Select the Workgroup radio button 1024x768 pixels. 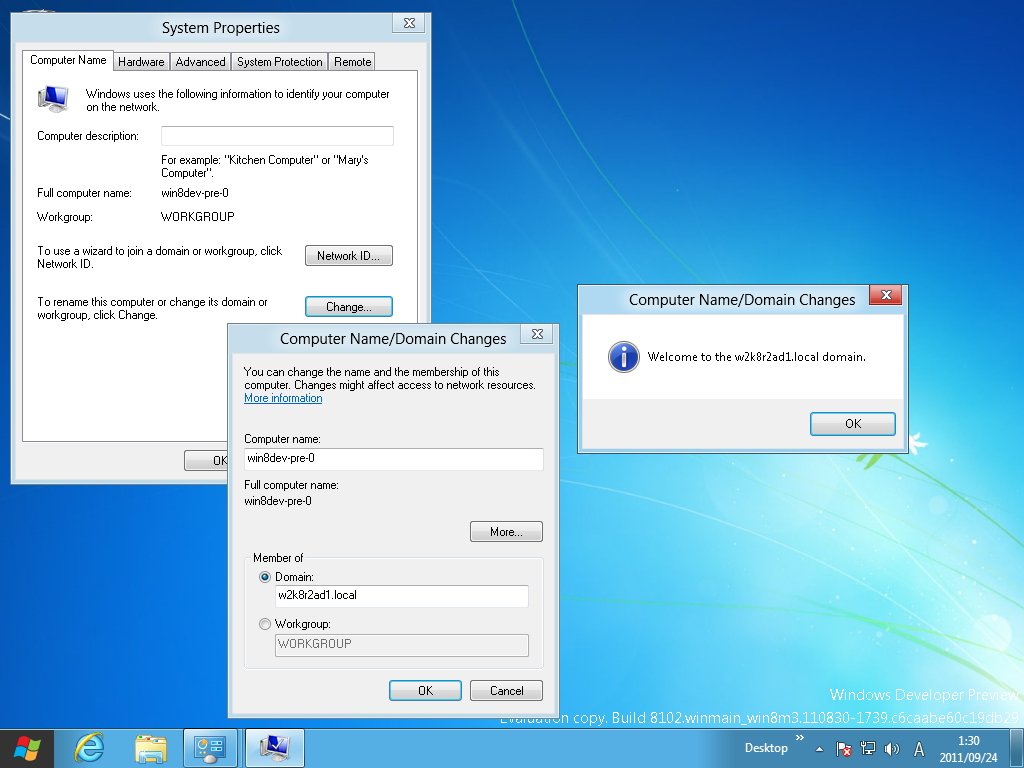click(x=265, y=624)
